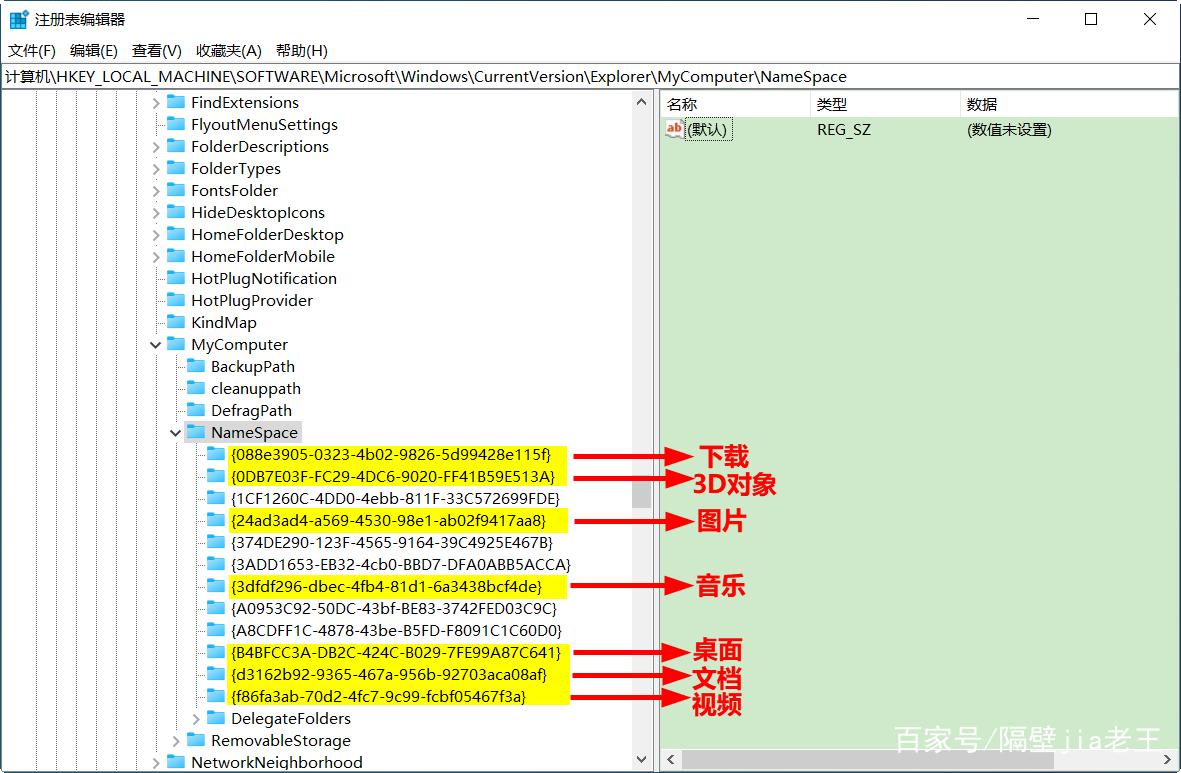Click the tree pane scroll-up arrow
The width and height of the screenshot is (1181, 773).
click(x=641, y=102)
